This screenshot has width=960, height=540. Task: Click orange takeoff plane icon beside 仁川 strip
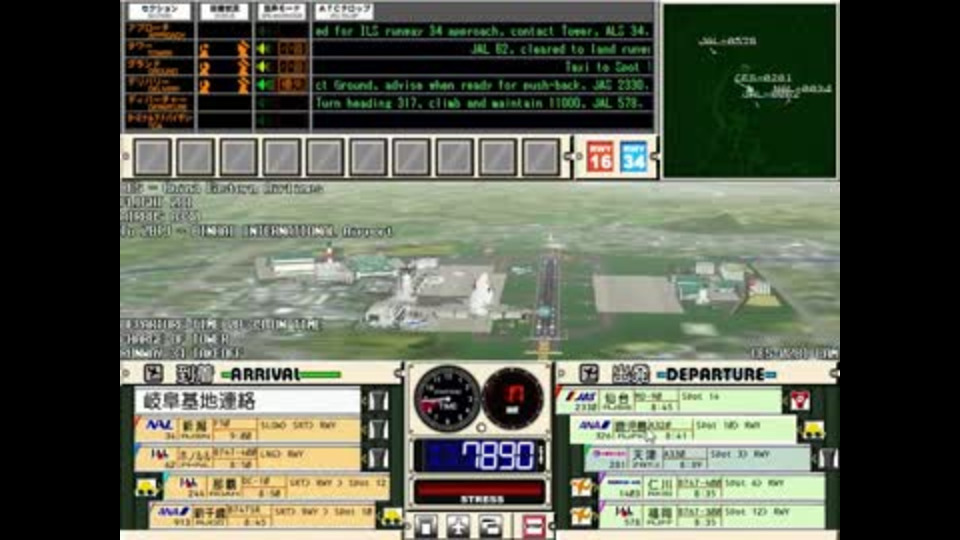tap(581, 487)
